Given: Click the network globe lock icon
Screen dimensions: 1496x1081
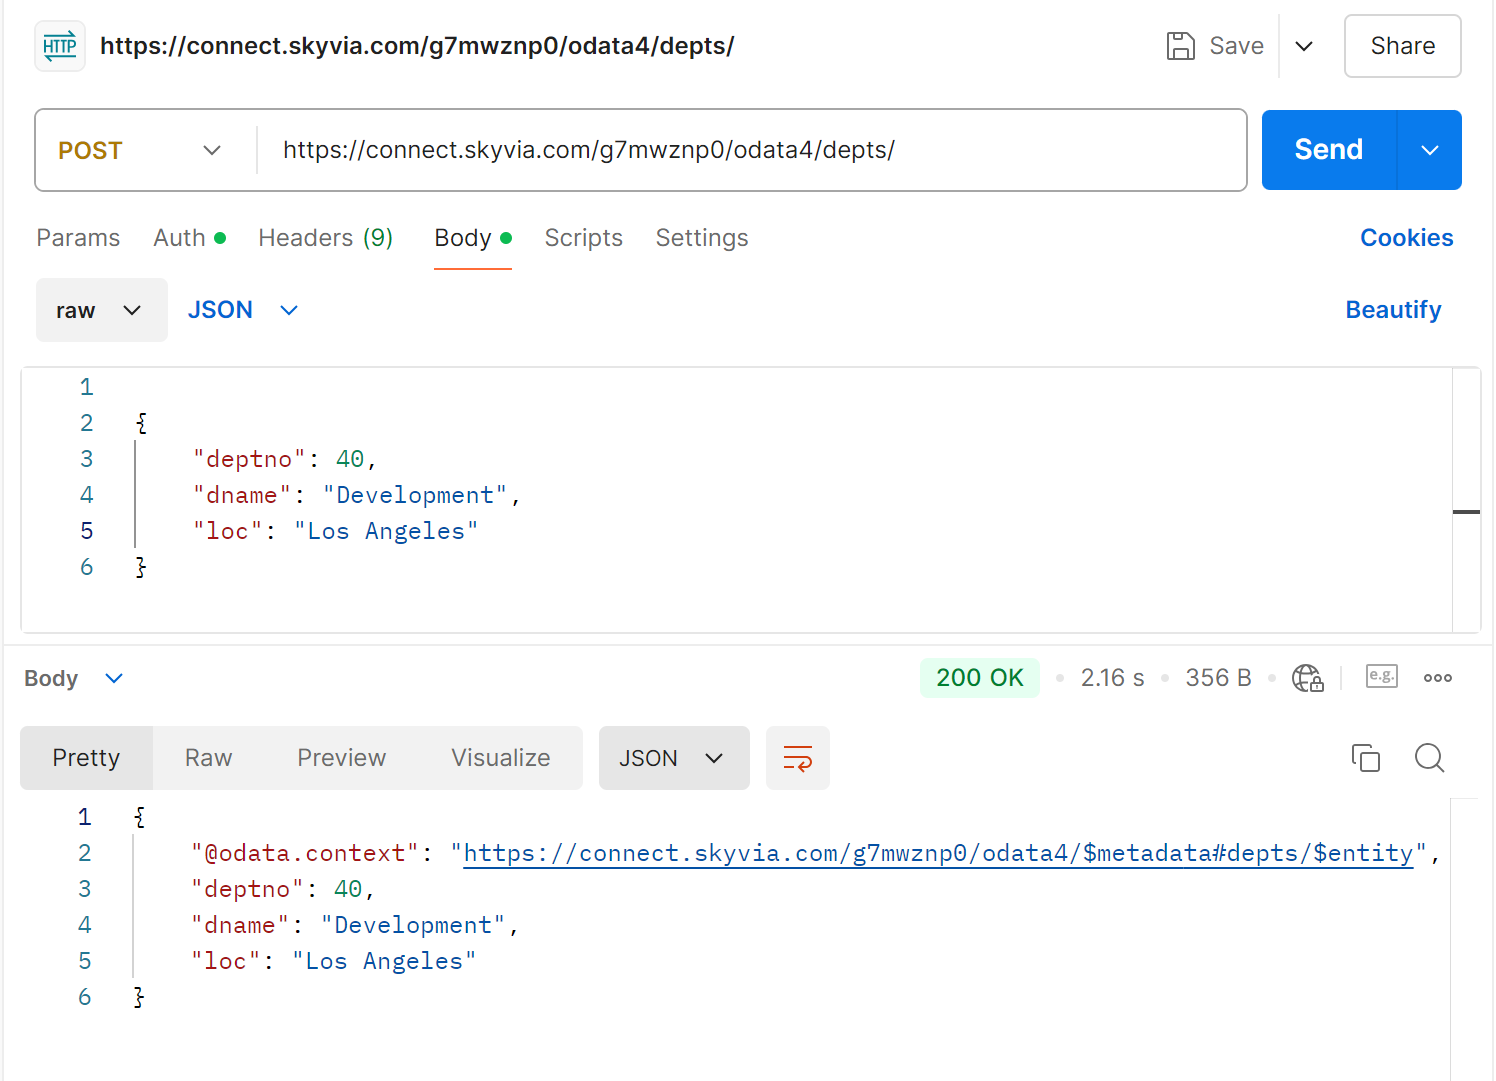Looking at the screenshot, I should coord(1307,678).
